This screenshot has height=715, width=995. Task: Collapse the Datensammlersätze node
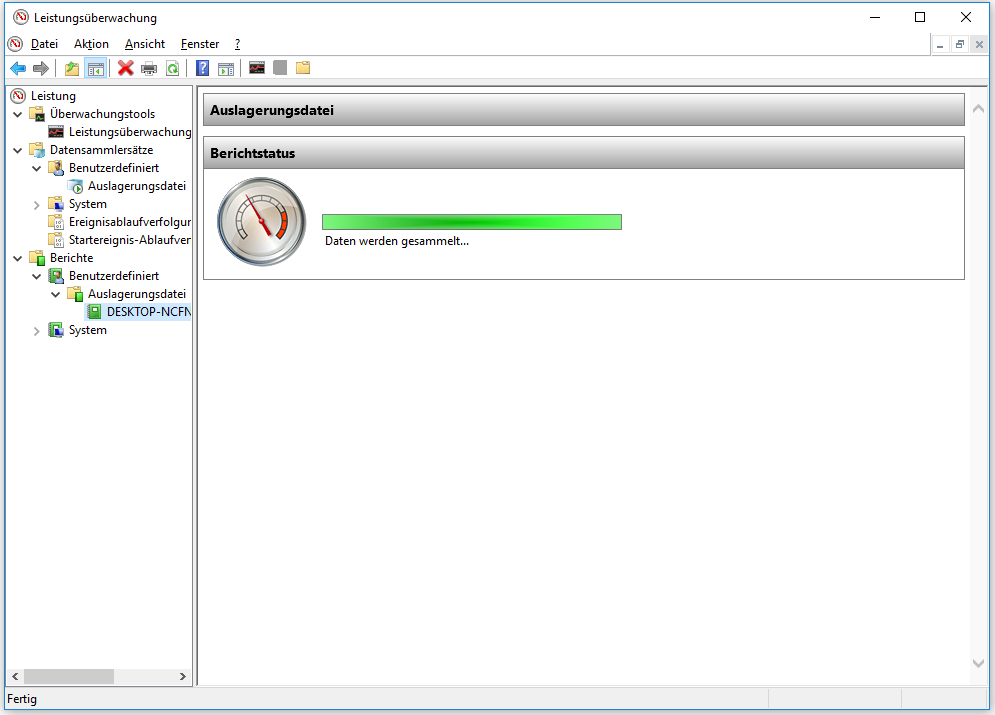click(18, 150)
